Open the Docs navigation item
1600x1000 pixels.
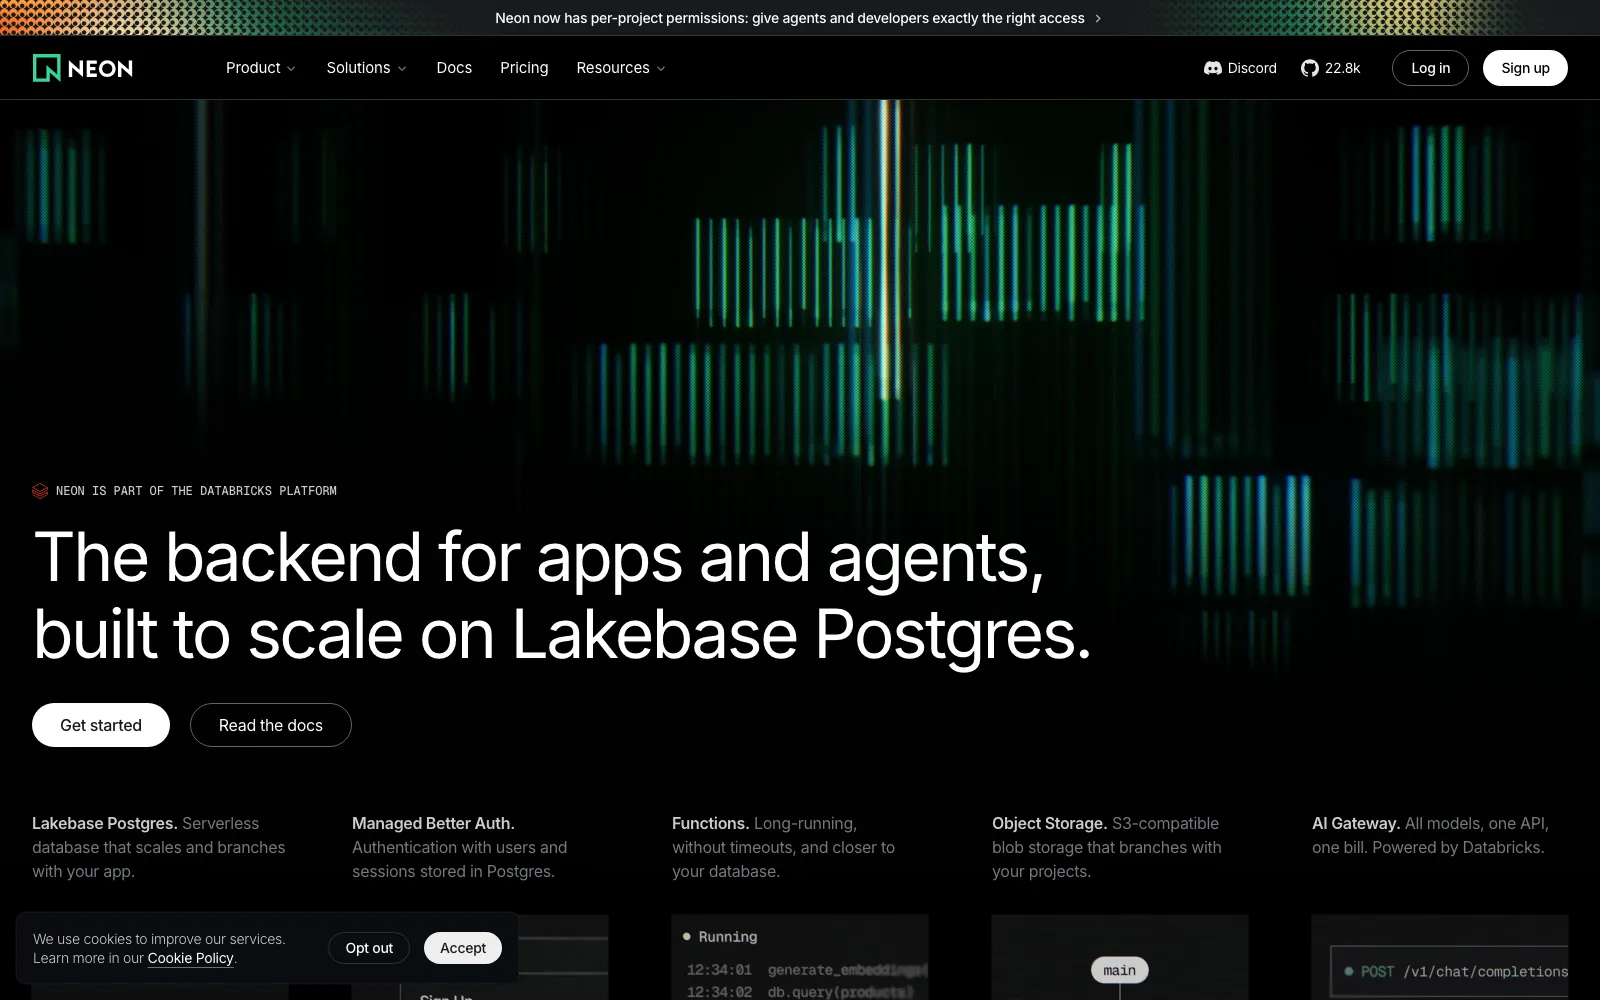pos(454,68)
